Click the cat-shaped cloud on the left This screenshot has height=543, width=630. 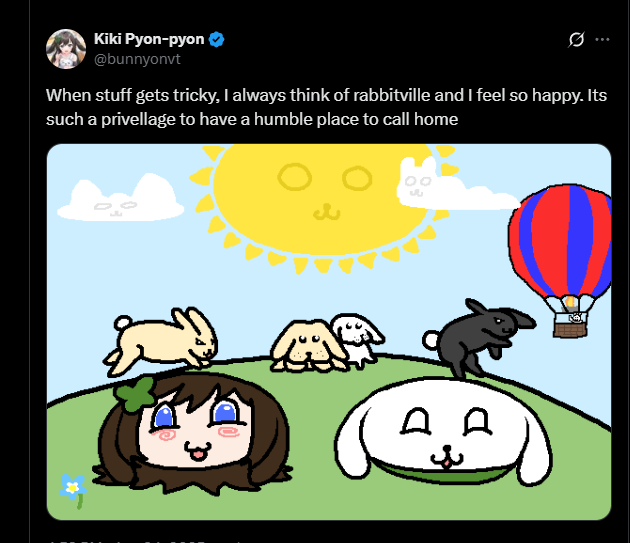tap(121, 198)
